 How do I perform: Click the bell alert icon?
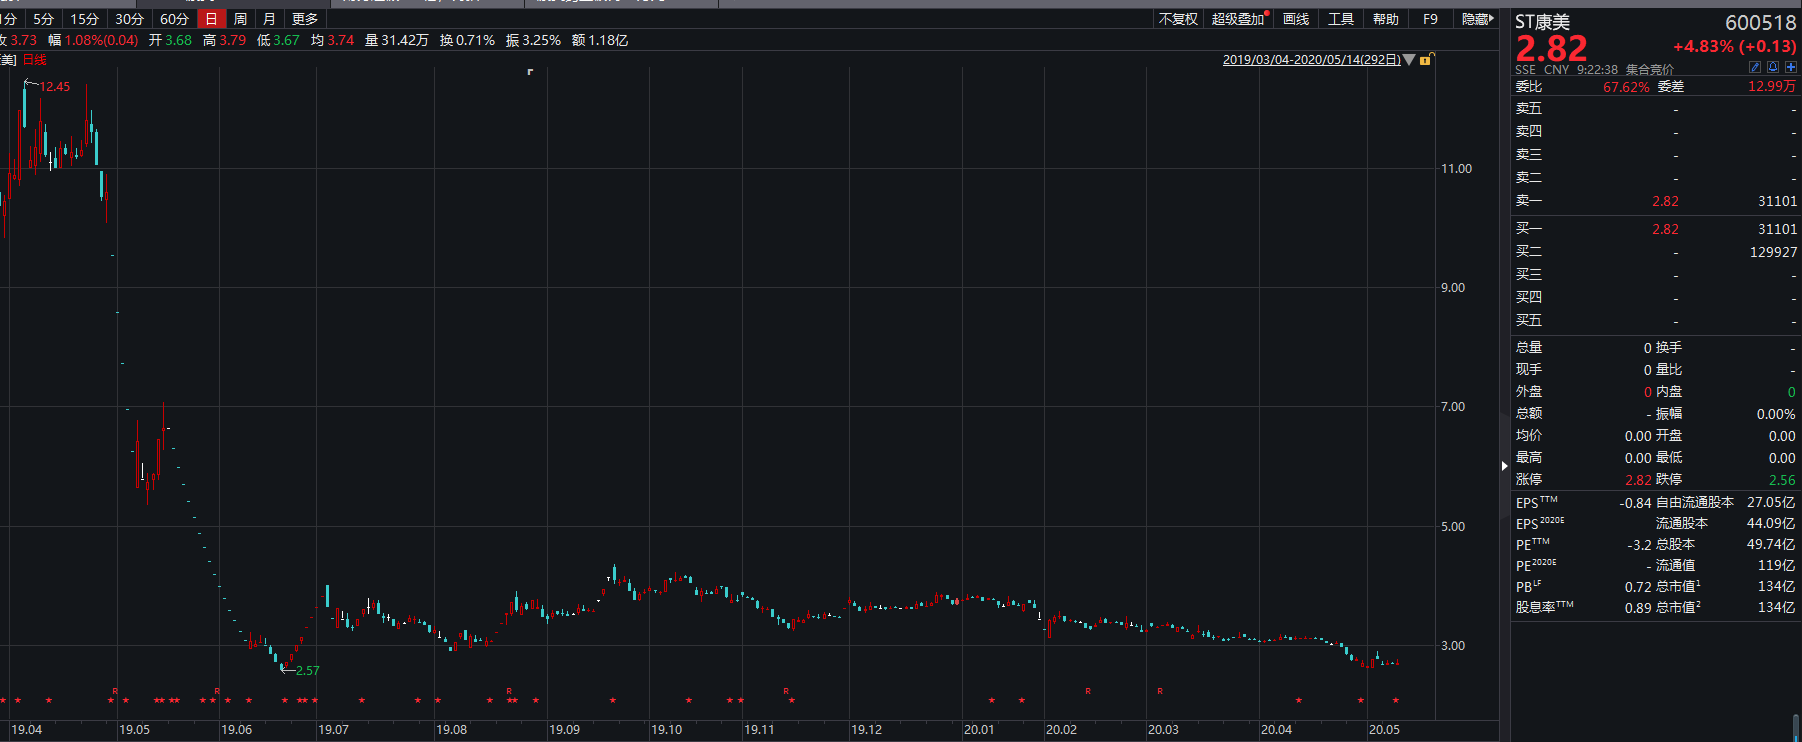click(x=1773, y=67)
